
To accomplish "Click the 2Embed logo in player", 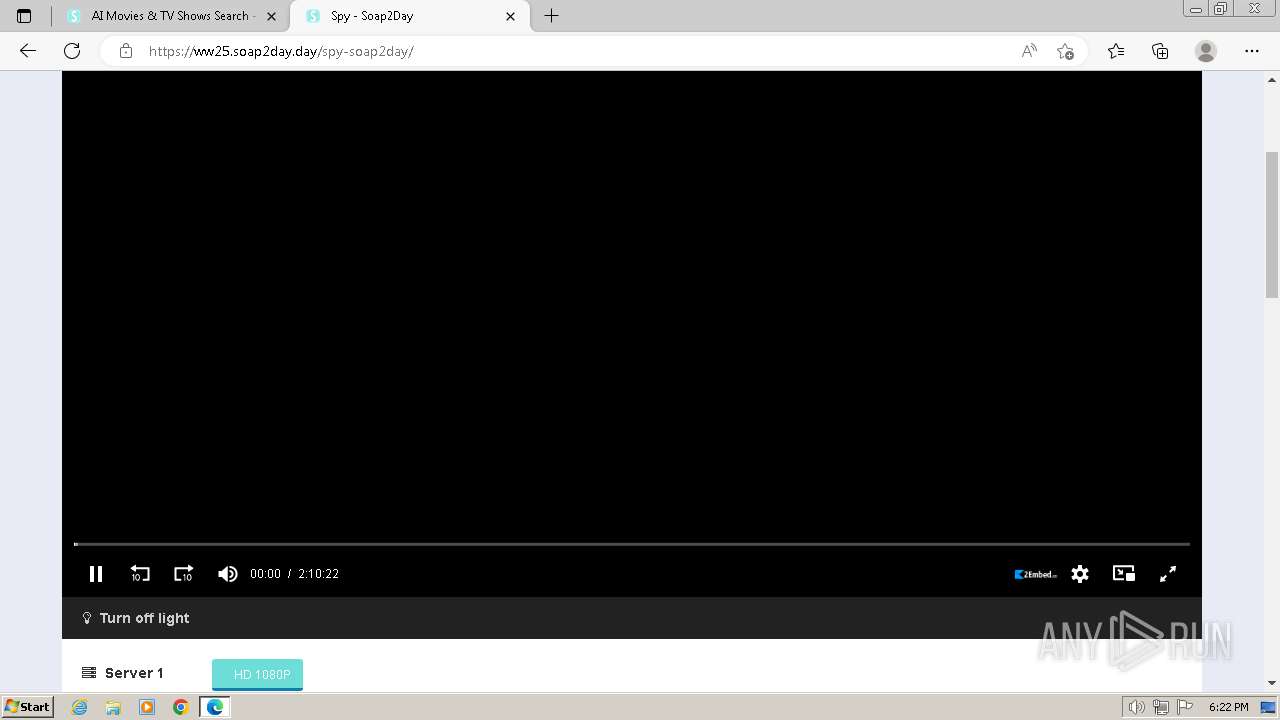I will [1036, 574].
